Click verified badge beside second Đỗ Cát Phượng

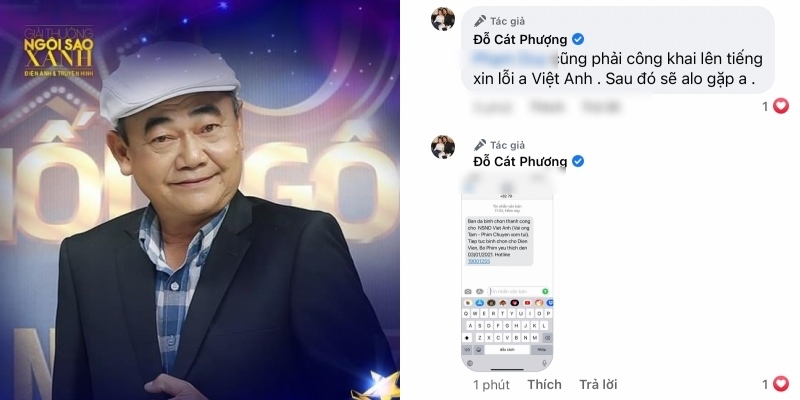tap(578, 161)
